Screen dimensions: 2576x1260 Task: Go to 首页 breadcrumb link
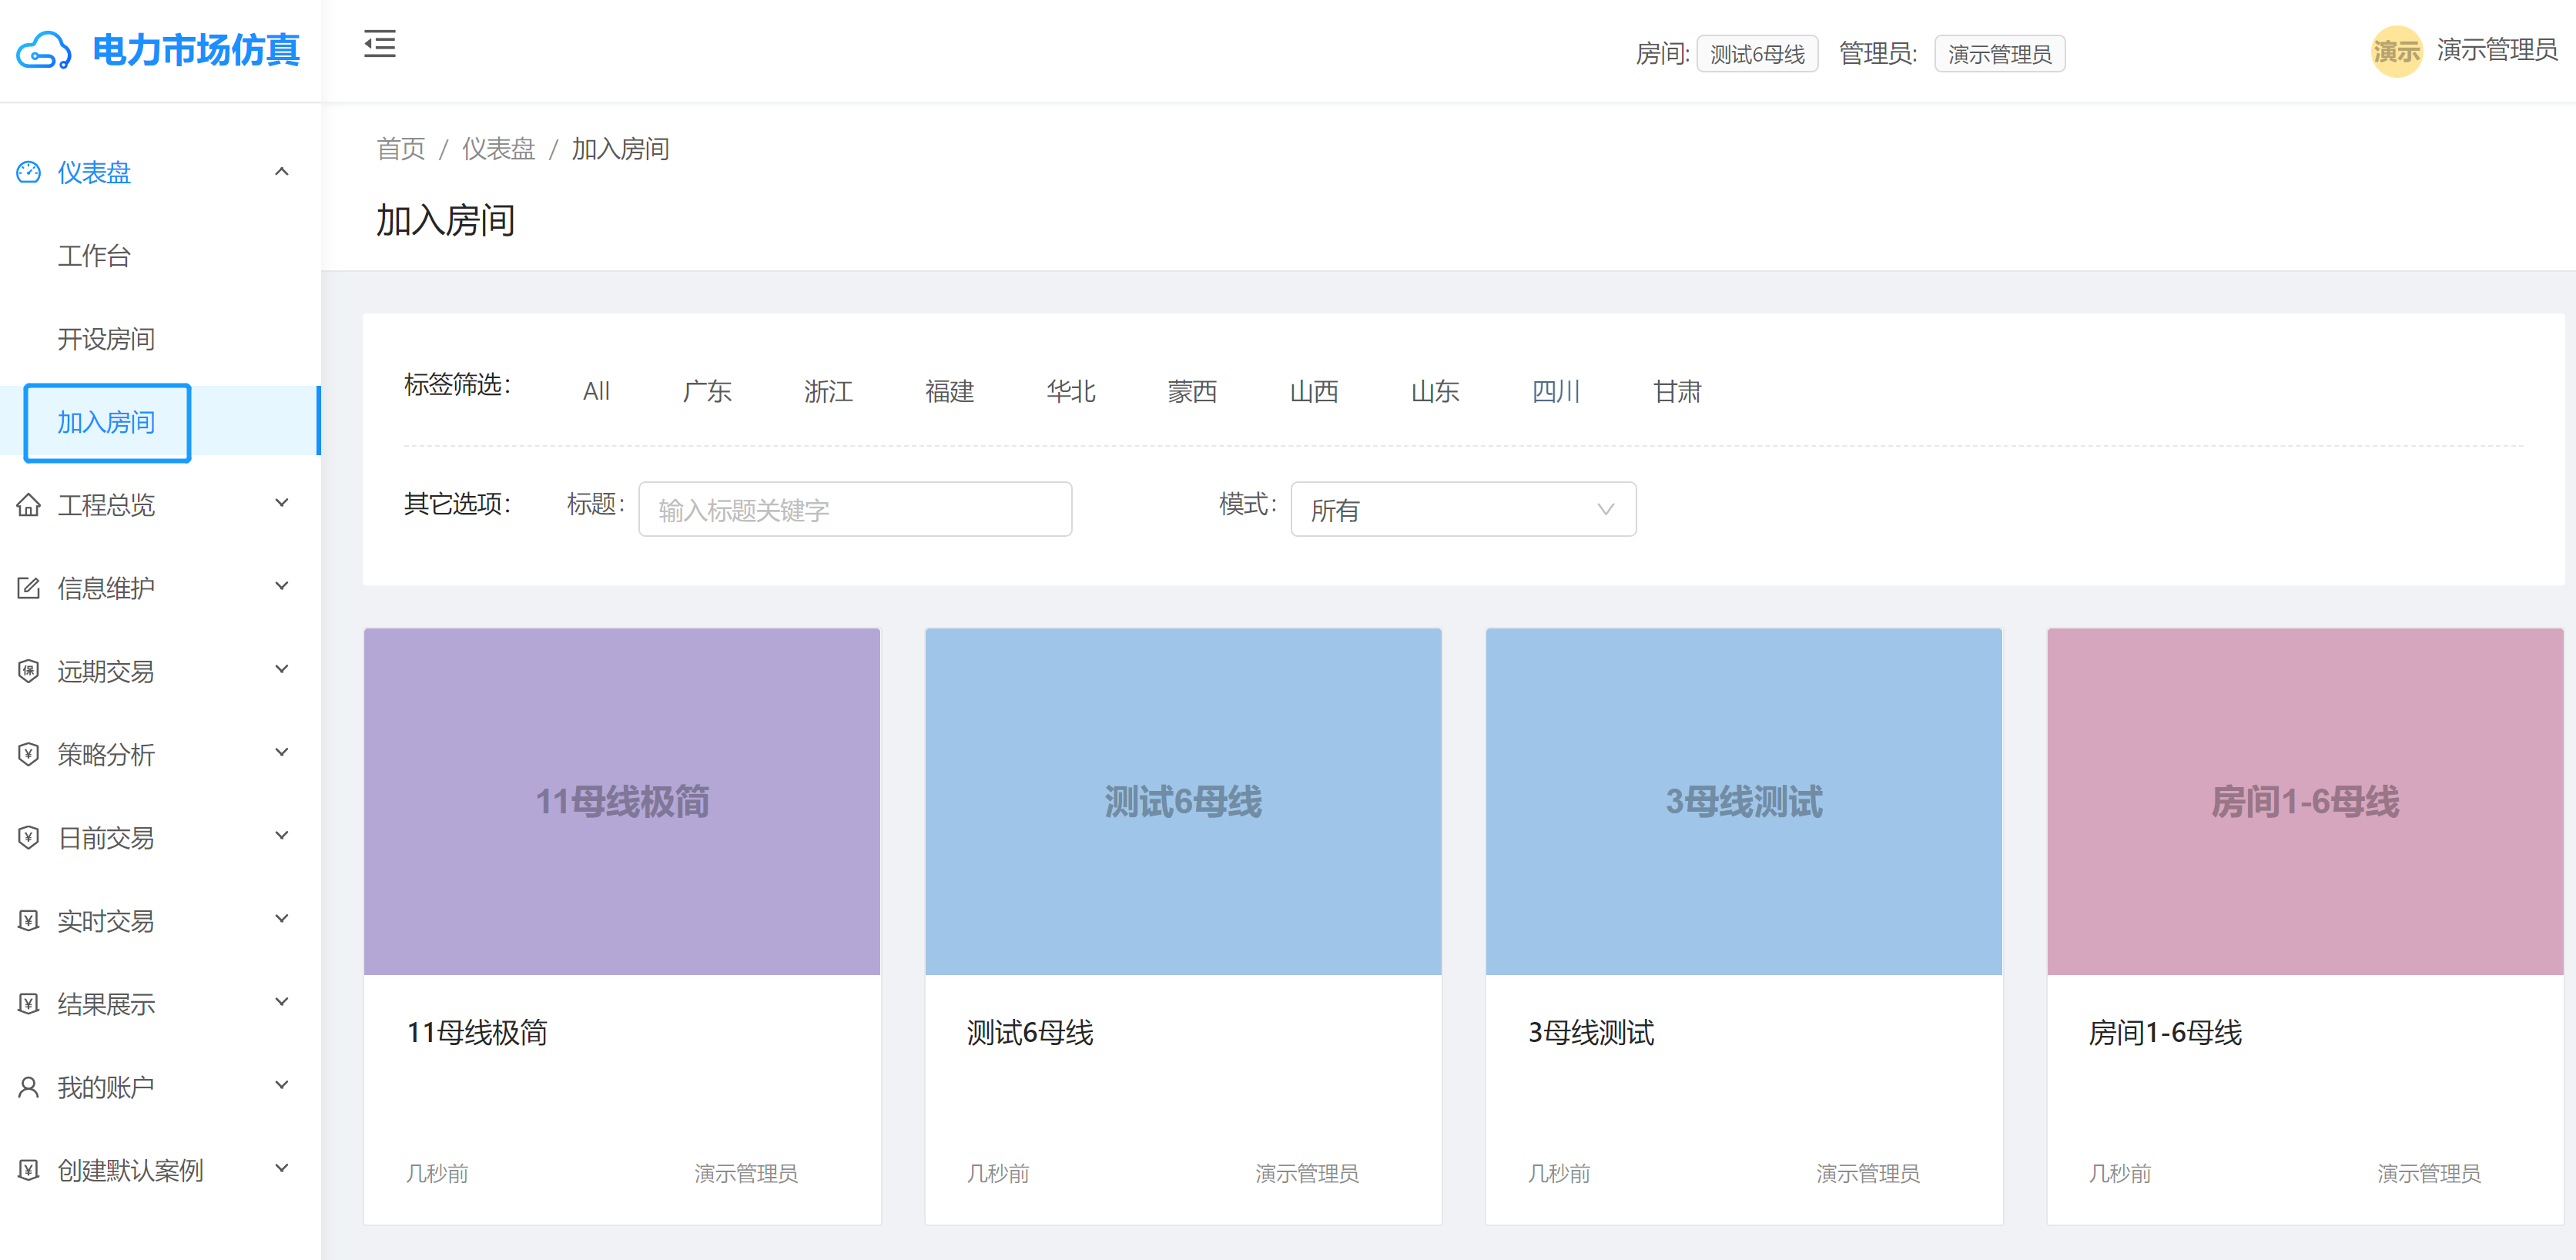coord(400,149)
